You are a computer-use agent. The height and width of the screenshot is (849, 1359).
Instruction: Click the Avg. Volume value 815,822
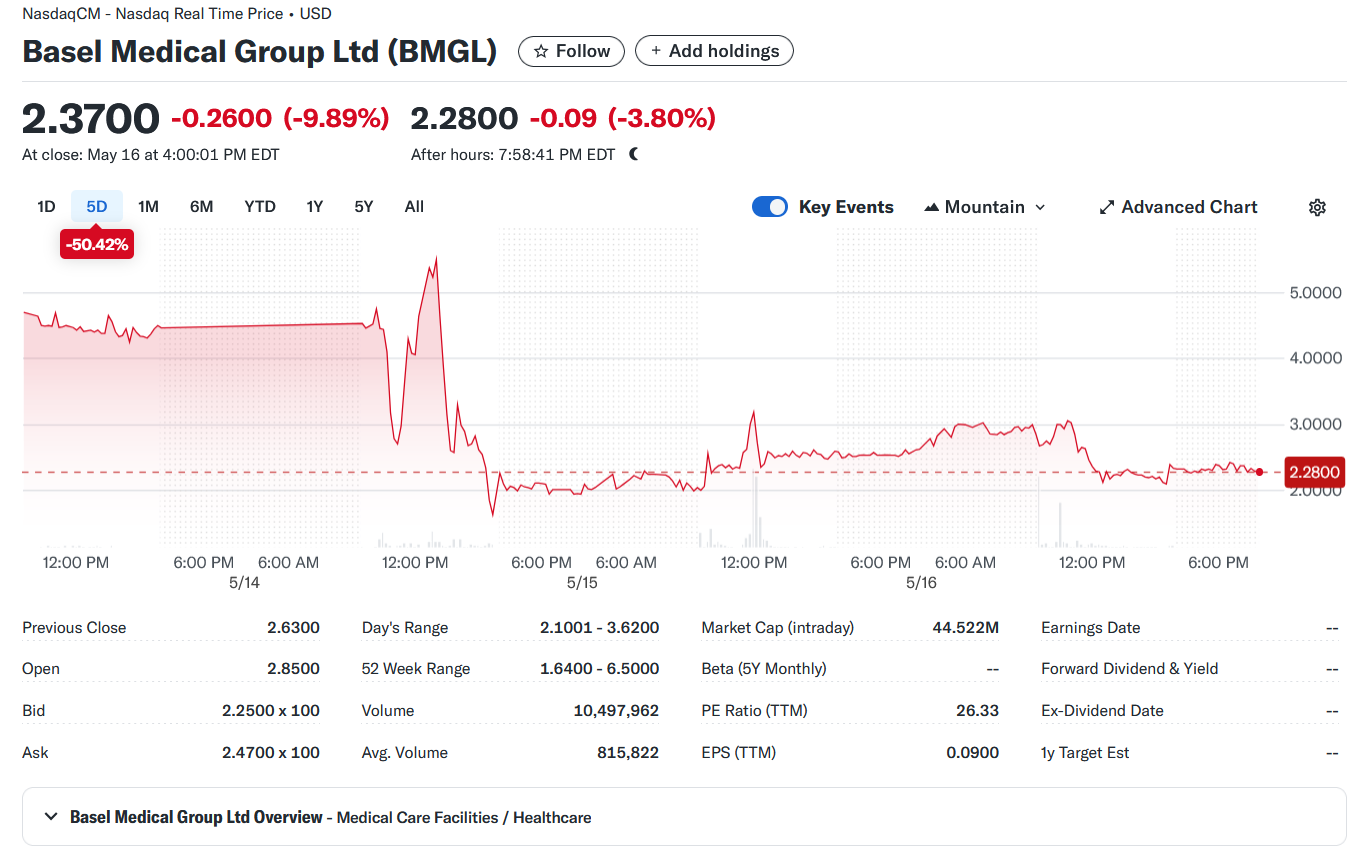point(628,753)
